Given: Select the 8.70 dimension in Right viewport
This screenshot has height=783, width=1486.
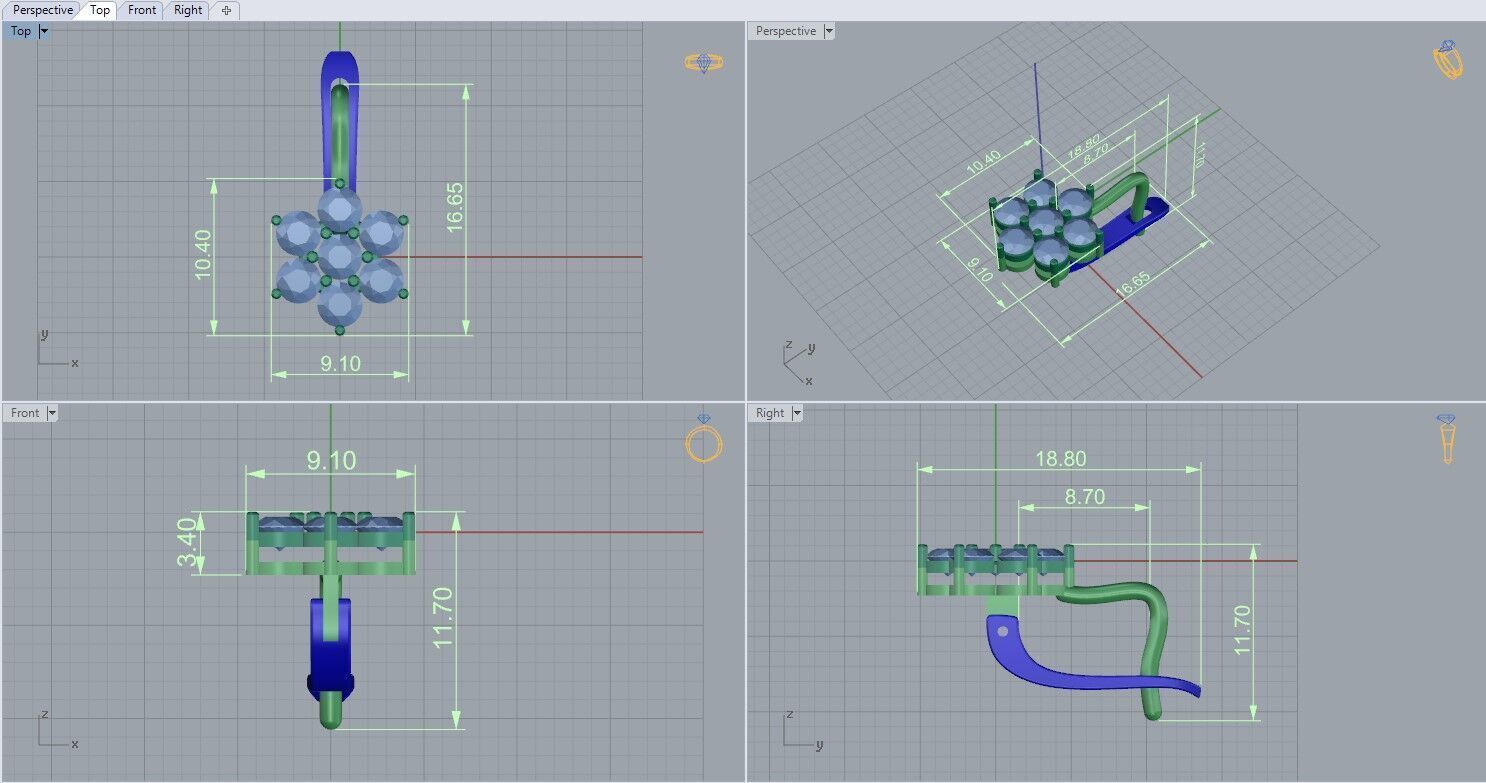Looking at the screenshot, I should pos(1085,497).
